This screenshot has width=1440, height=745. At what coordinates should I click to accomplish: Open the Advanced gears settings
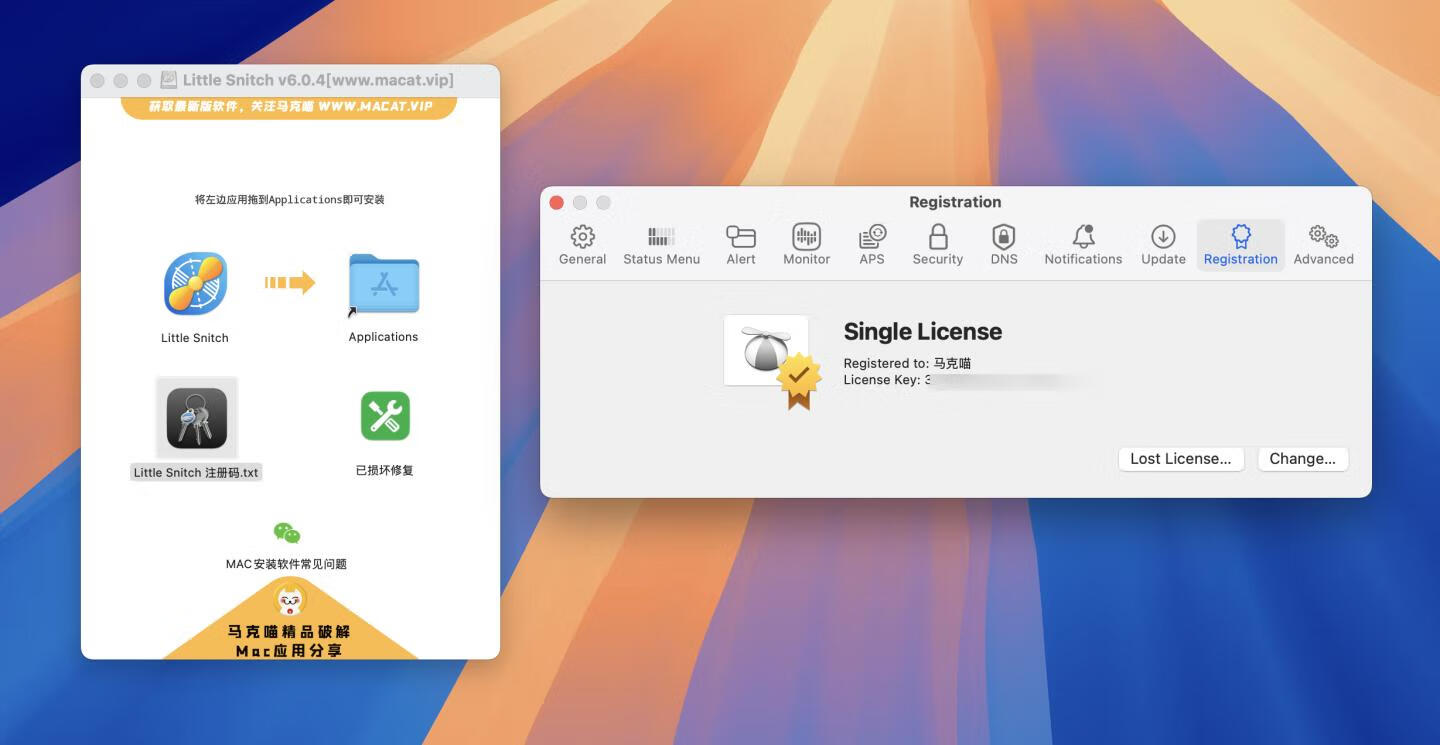[1323, 245]
